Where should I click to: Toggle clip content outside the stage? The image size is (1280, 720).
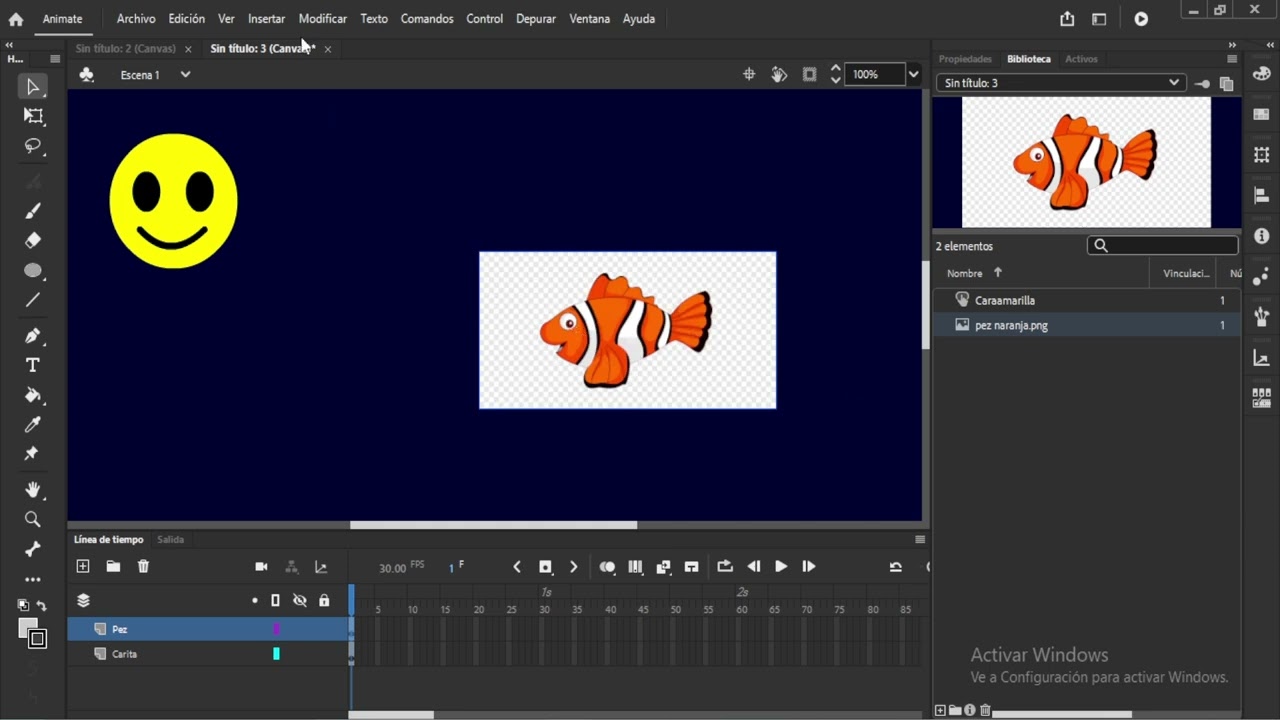(809, 74)
